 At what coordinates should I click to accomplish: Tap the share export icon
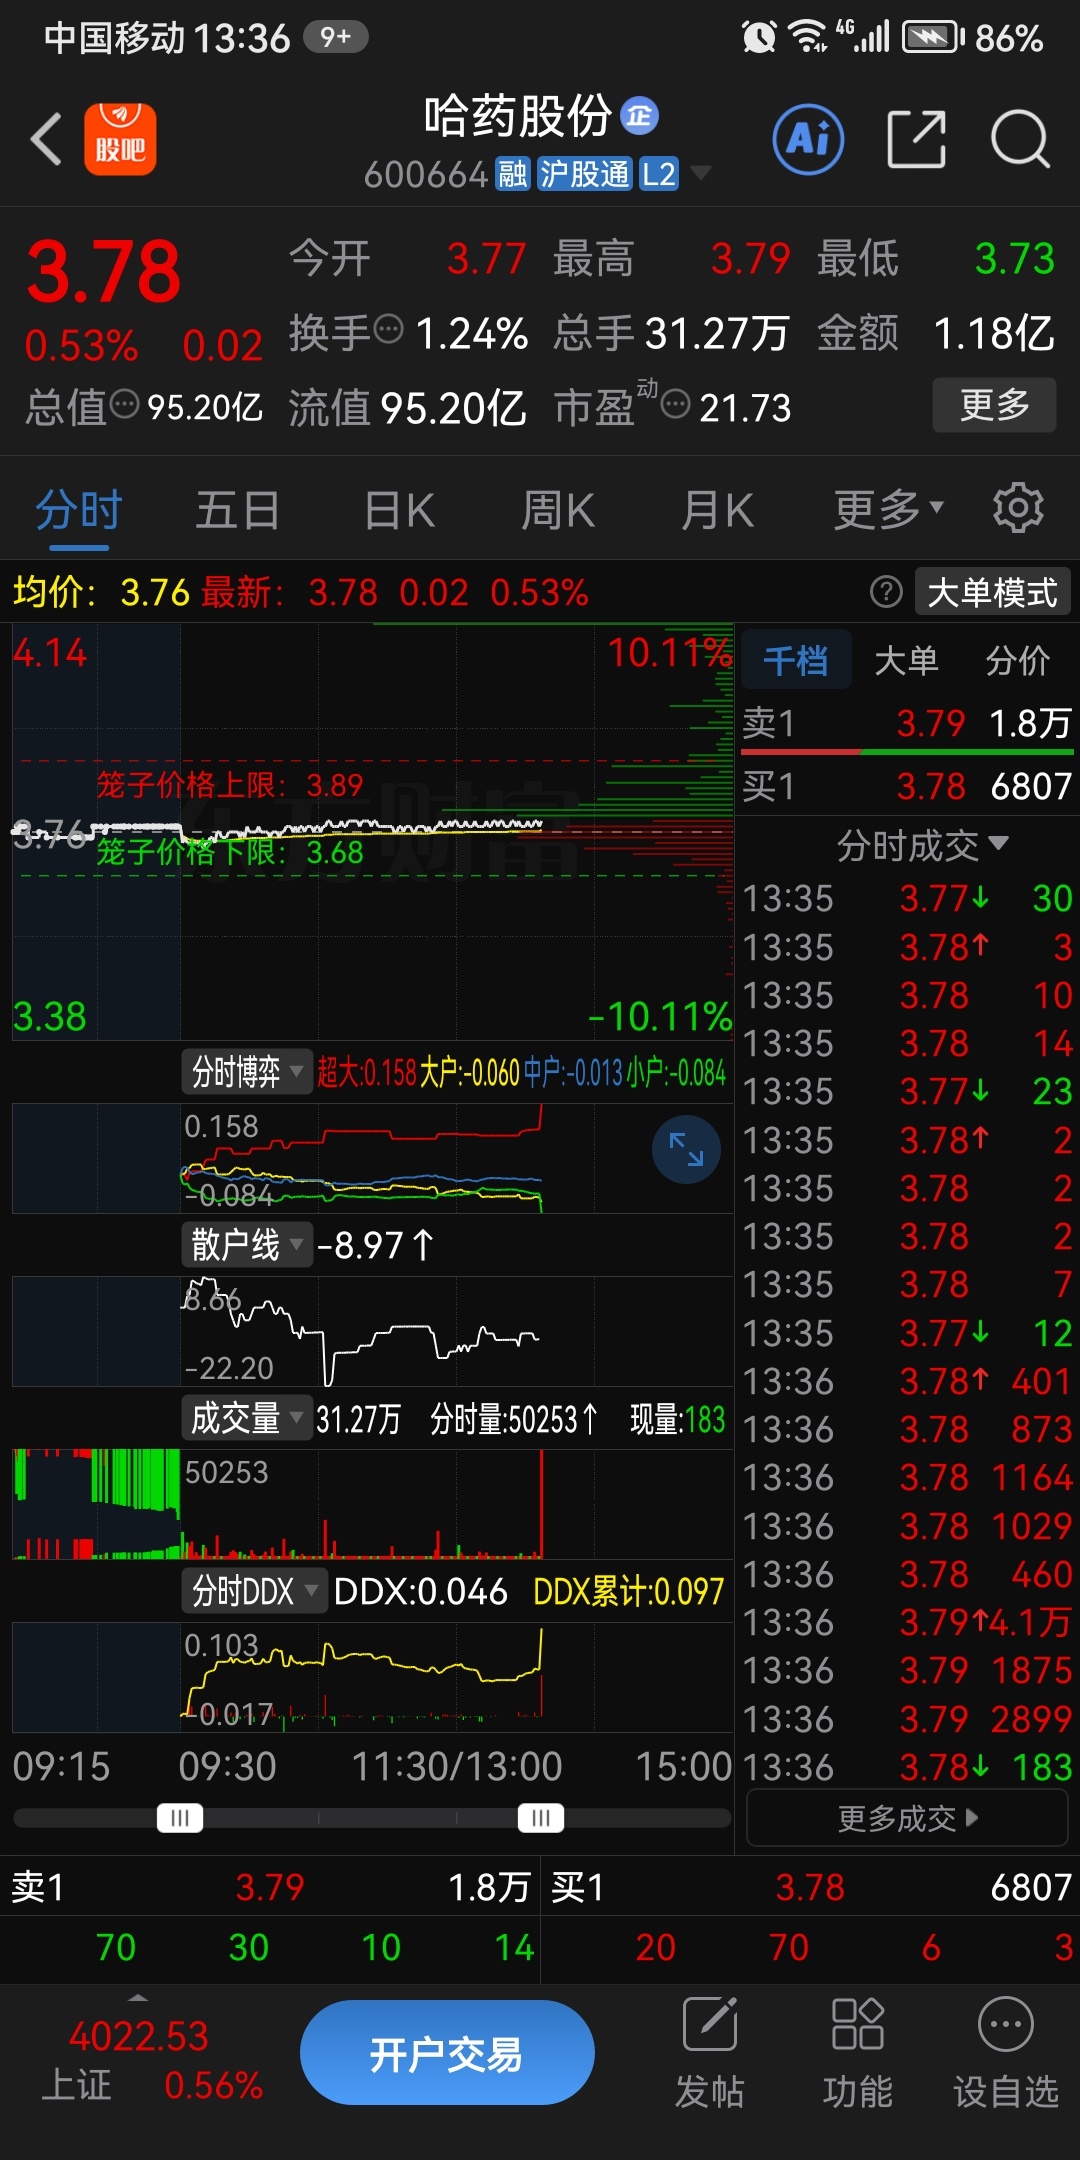917,139
